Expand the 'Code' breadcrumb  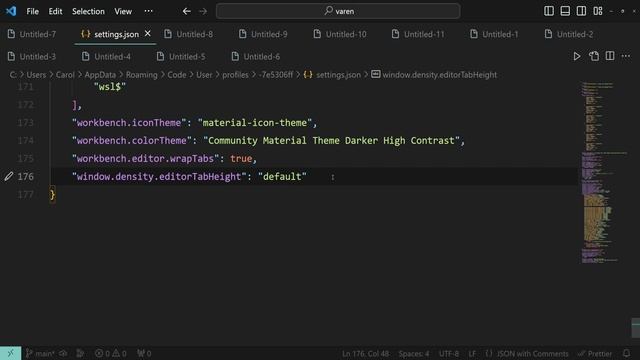tap(177, 75)
